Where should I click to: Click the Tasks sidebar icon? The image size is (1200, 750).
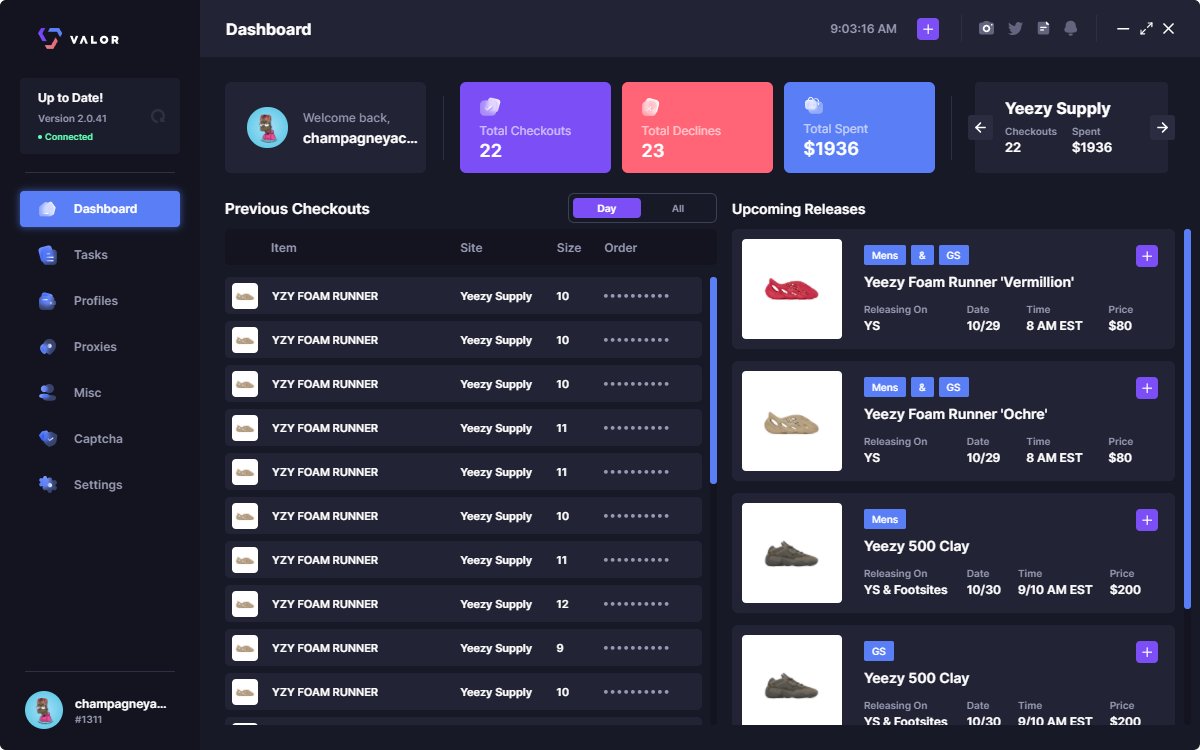47,255
